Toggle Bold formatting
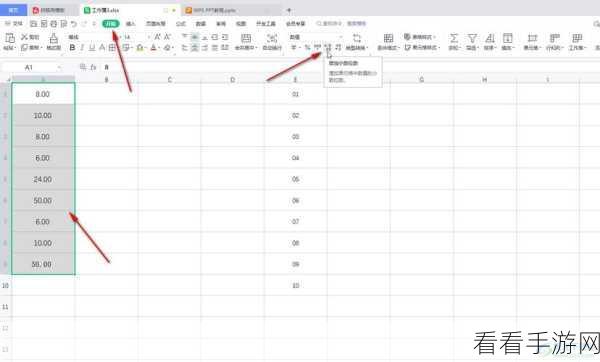The width and height of the screenshot is (600, 362). 72,47
